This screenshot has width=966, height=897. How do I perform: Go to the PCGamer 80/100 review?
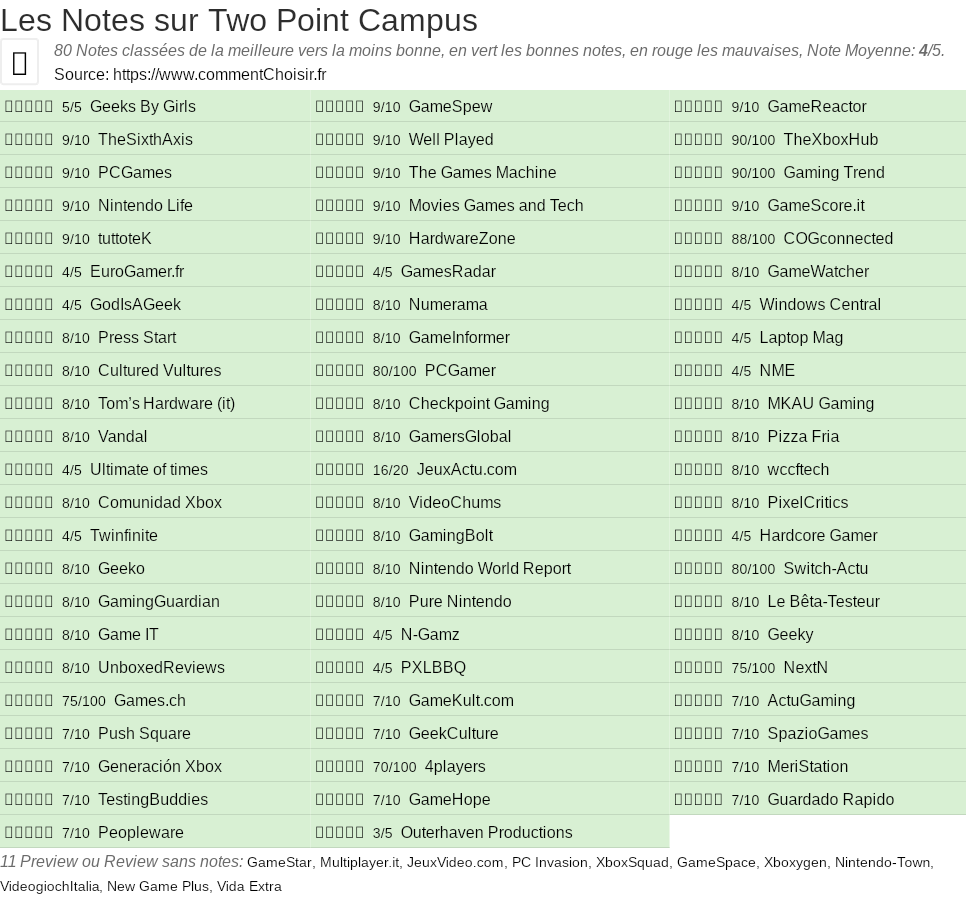pyautogui.click(x=460, y=371)
